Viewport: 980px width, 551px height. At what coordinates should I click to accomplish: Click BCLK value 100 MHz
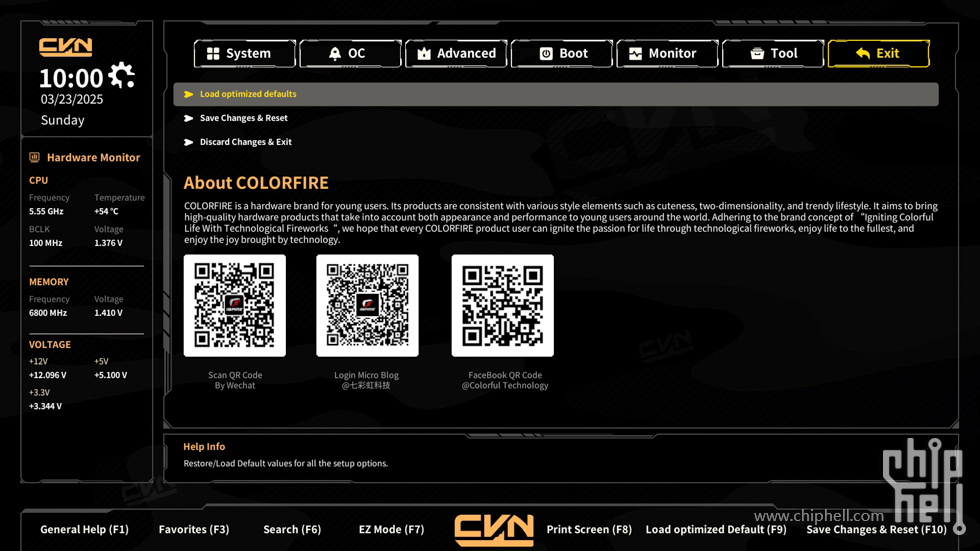[x=46, y=243]
